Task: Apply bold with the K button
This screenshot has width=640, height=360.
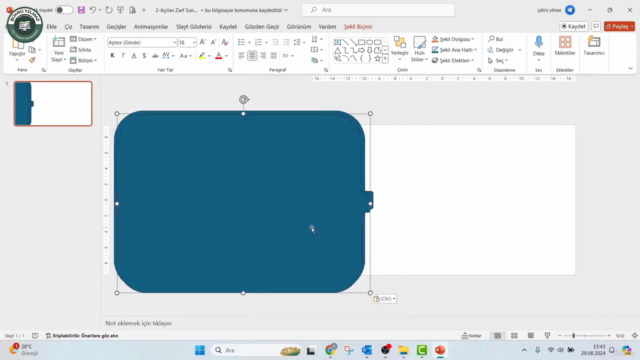Action: pyautogui.click(x=112, y=56)
